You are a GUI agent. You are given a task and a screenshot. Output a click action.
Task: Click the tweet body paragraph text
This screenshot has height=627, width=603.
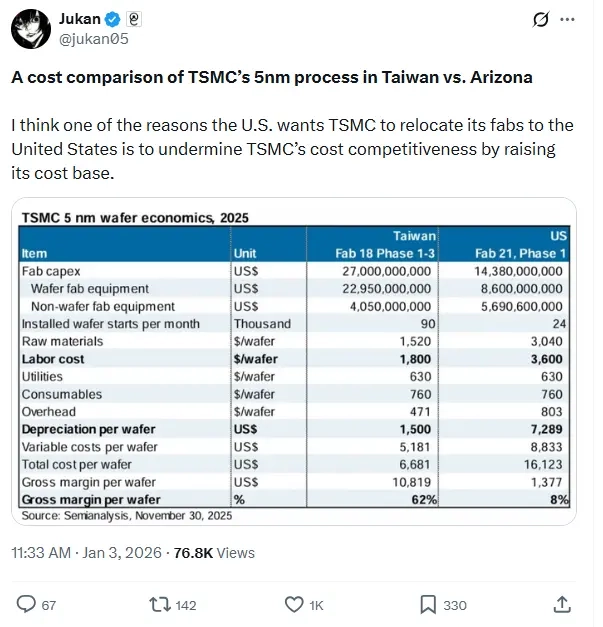(x=290, y=149)
